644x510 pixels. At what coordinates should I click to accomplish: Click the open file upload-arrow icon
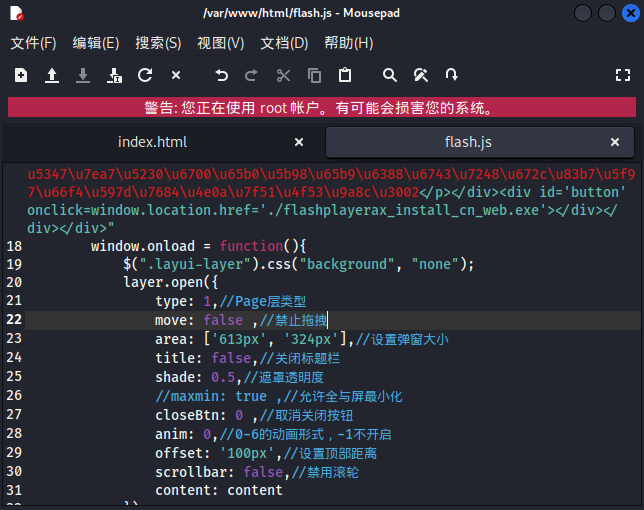tap(52, 76)
